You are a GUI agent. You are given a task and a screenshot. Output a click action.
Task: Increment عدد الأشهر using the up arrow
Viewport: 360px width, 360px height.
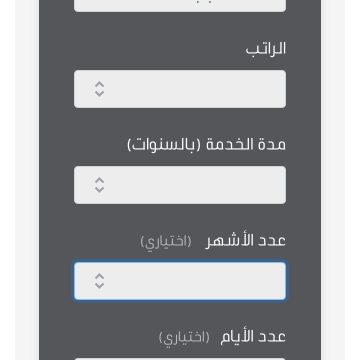(x=99, y=276)
